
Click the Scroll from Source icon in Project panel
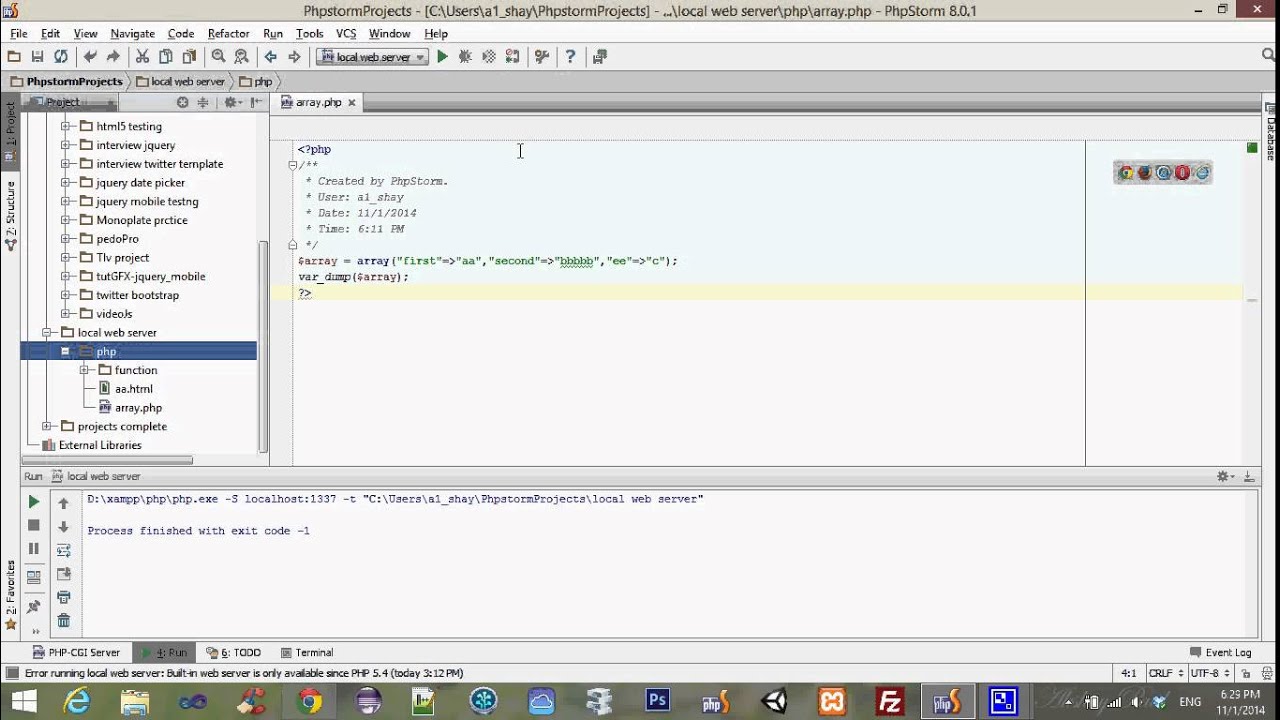click(x=182, y=102)
